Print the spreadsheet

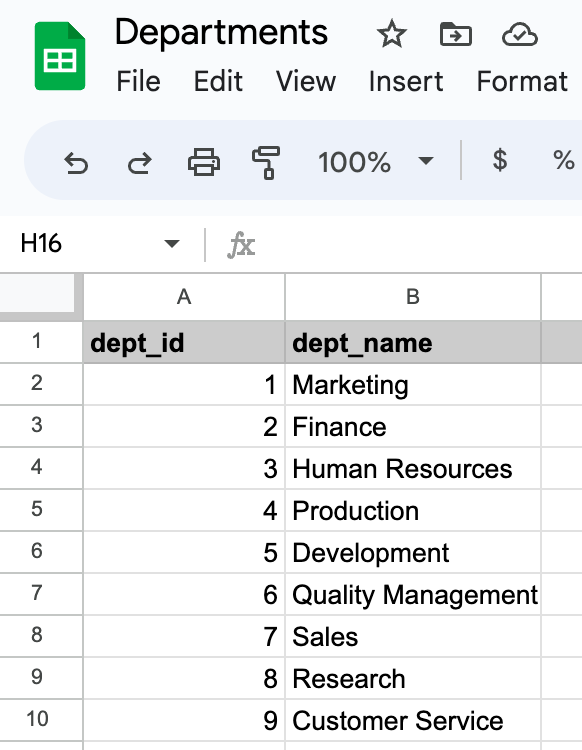pos(204,162)
